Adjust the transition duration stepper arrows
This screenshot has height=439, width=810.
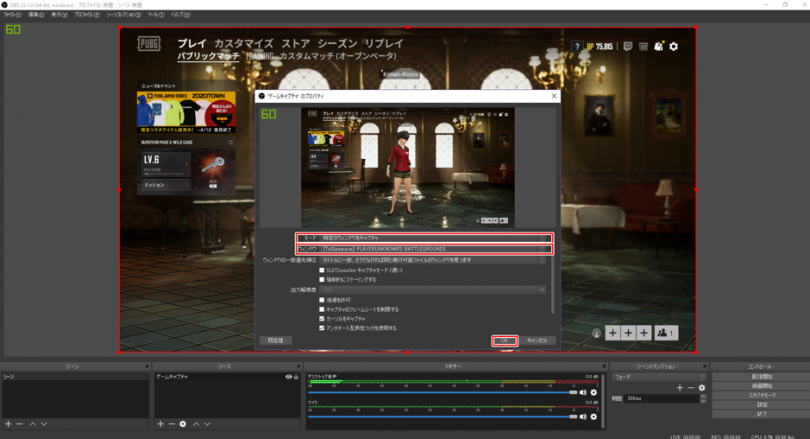point(703,398)
